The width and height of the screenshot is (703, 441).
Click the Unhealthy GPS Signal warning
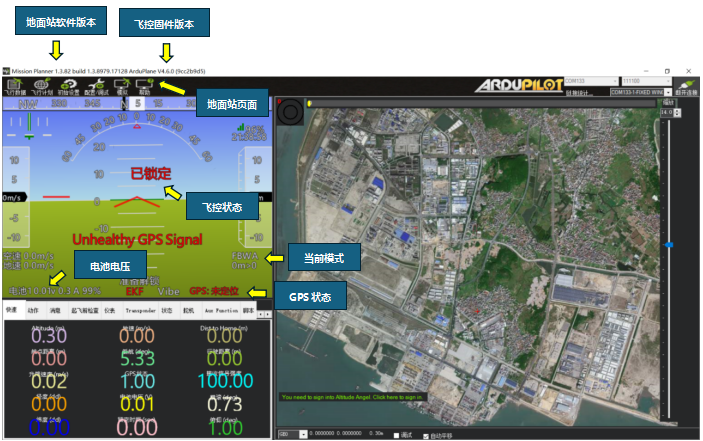point(137,240)
